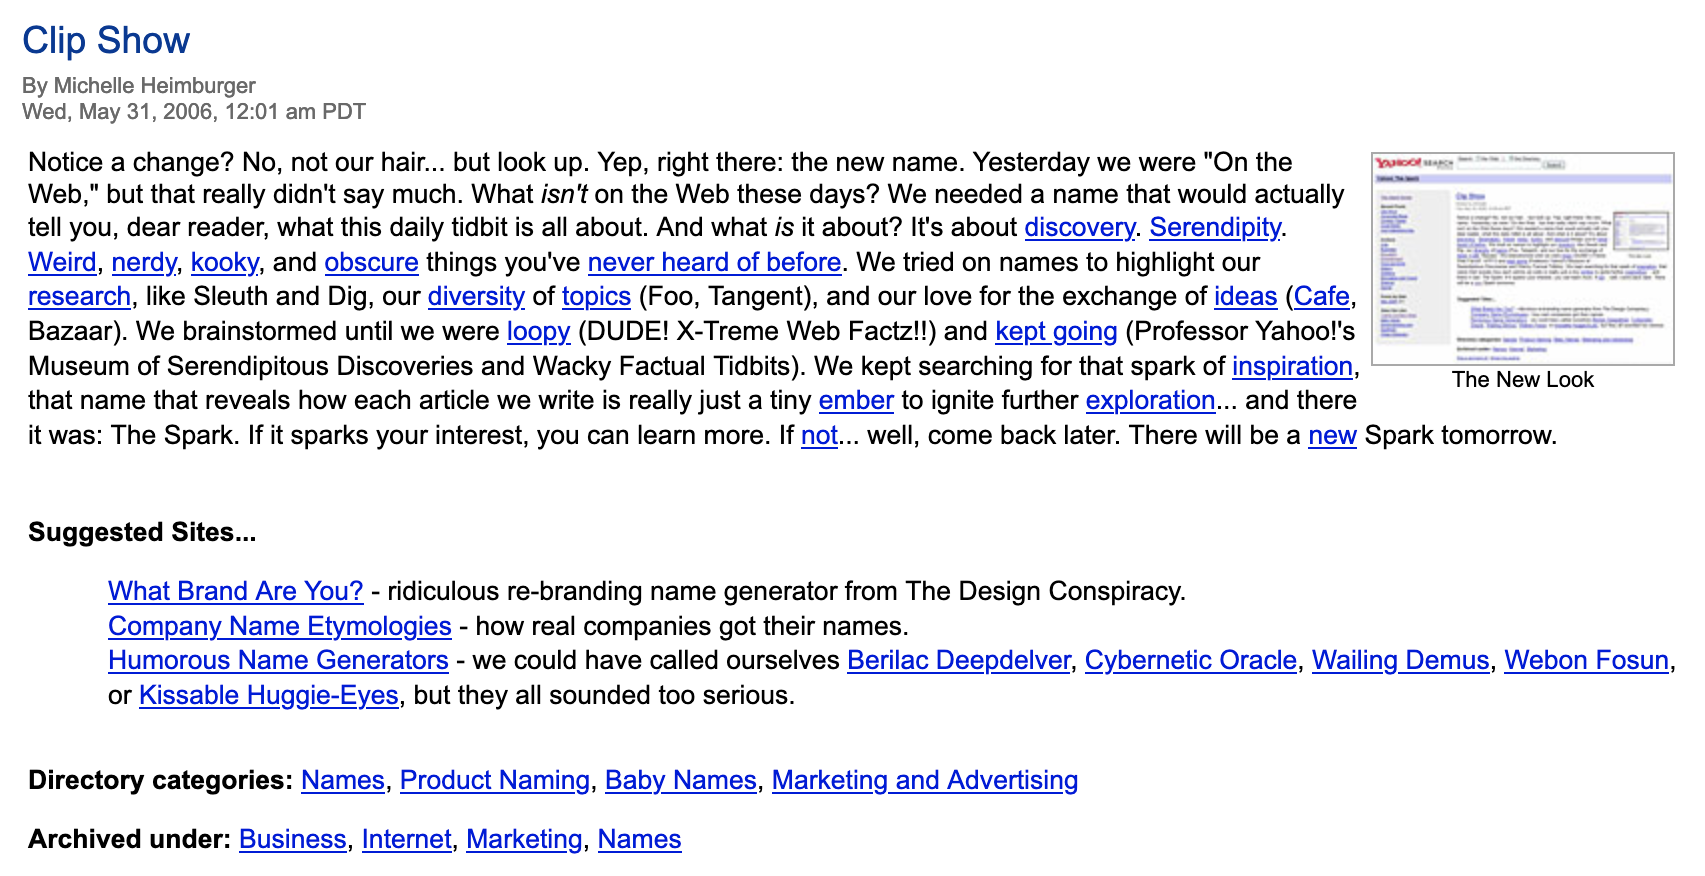Follow the 'Serendipity' hyperlink
The height and width of the screenshot is (876, 1705).
1214,228
